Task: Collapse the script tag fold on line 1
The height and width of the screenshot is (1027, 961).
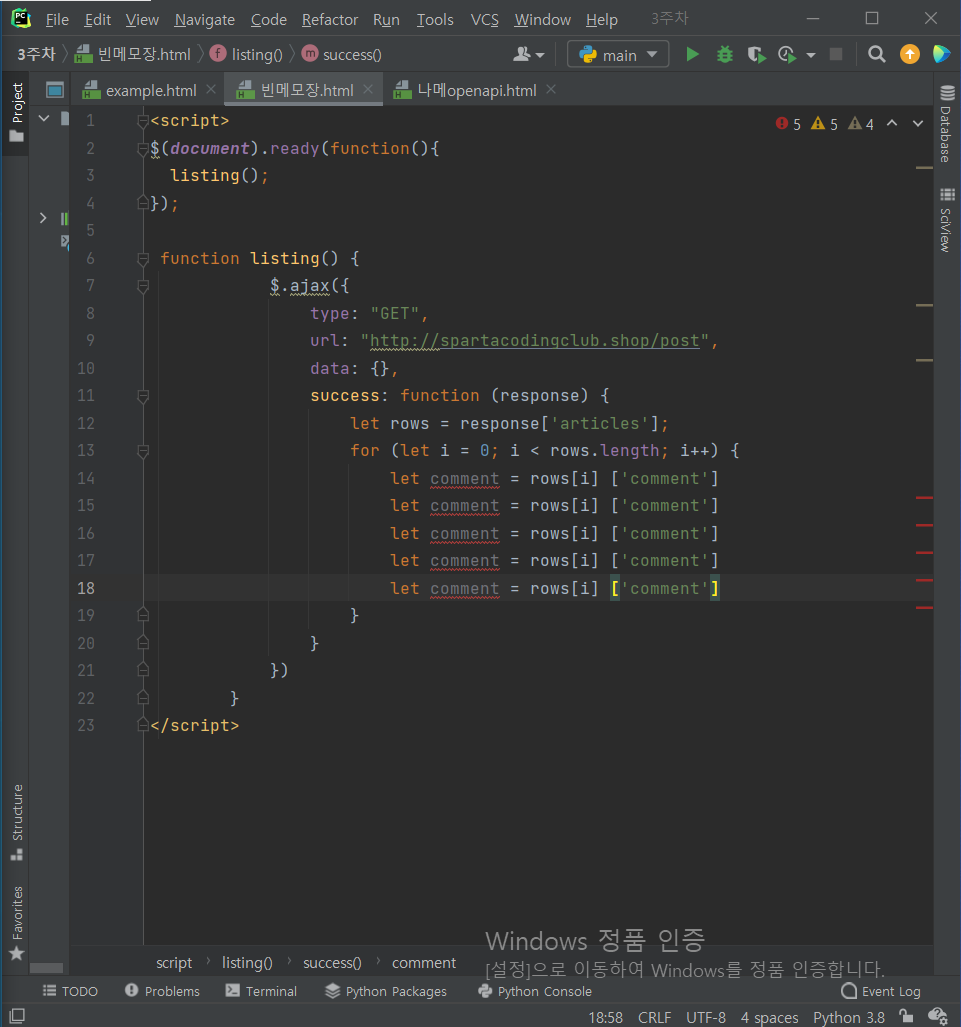Action: [x=143, y=121]
